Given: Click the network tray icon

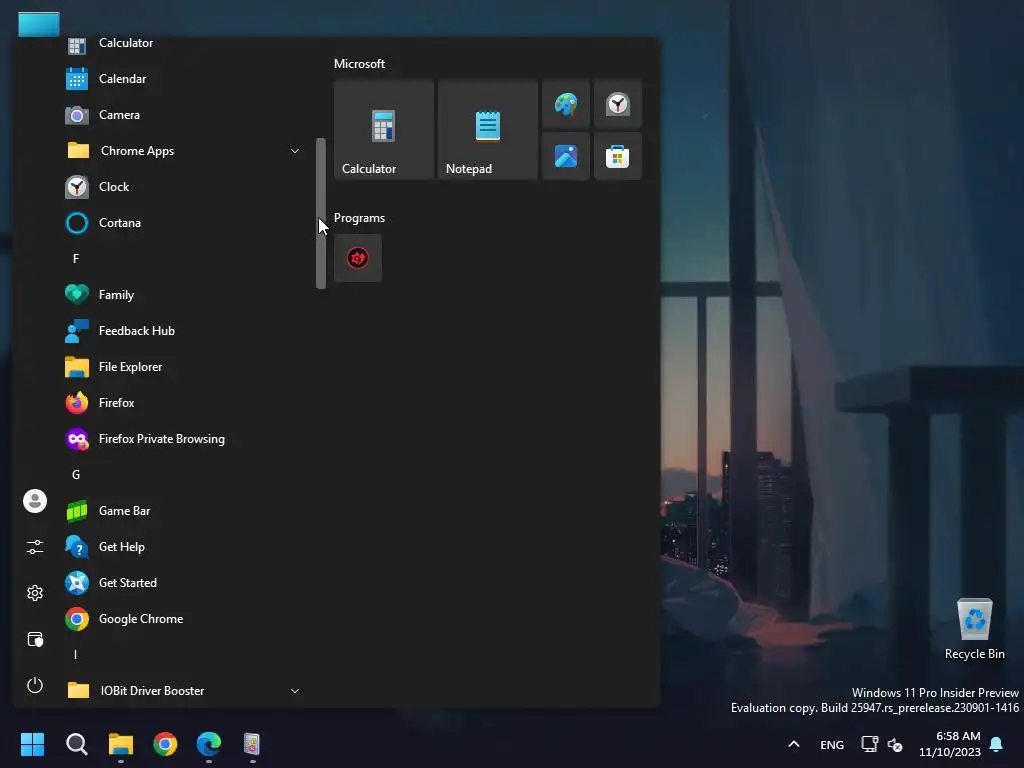Looking at the screenshot, I should click(x=869, y=744).
